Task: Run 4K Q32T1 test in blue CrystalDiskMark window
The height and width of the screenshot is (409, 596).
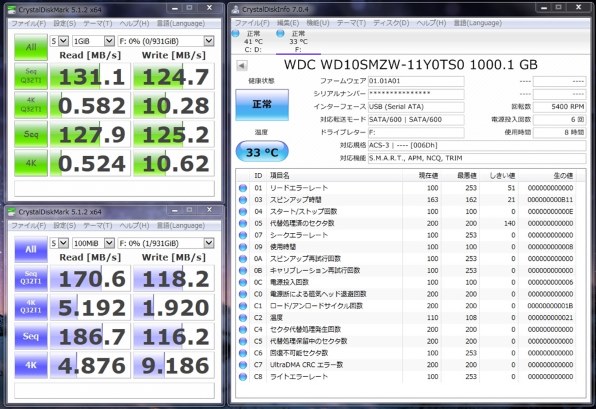Action: pyautogui.click(x=31, y=307)
